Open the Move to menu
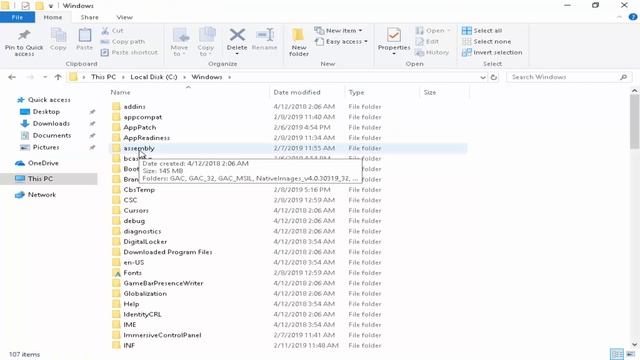 179,42
